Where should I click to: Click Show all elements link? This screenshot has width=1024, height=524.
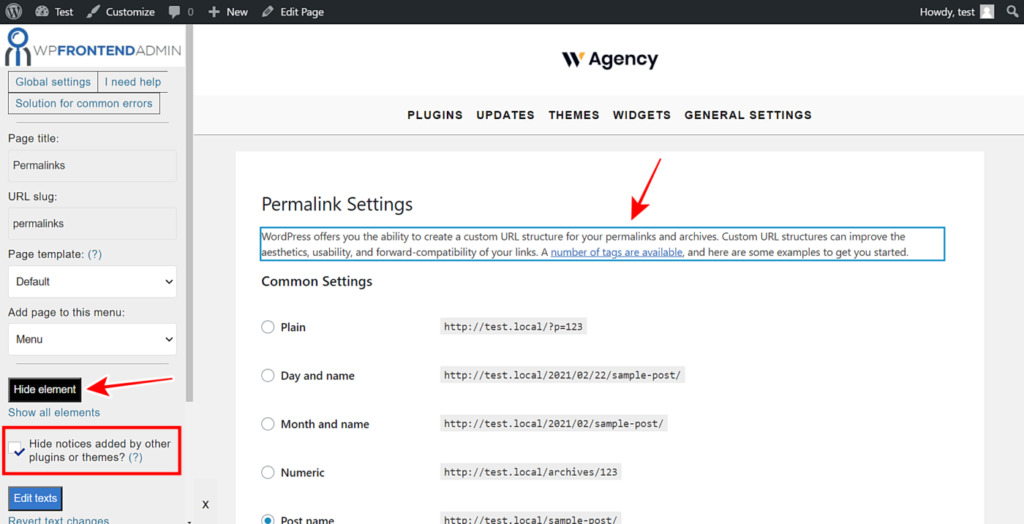tap(54, 413)
